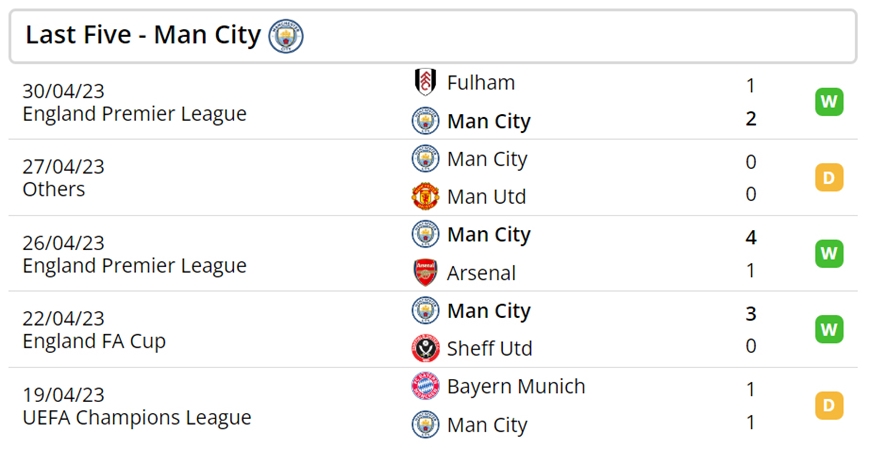Screen dimensions: 870x449
Task: Click the 30/04/23 match date
Action: click(x=63, y=91)
